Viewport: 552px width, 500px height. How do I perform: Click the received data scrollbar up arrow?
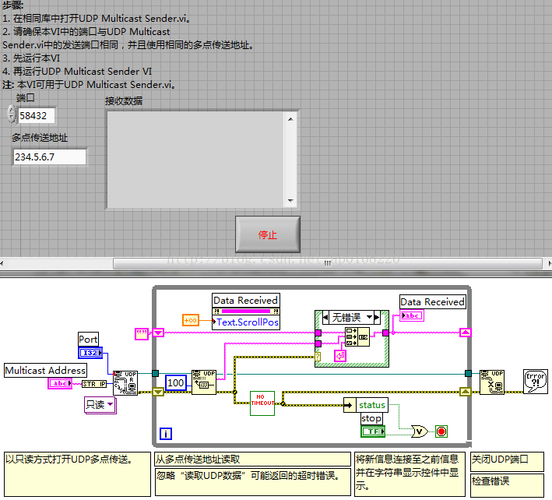pyautogui.click(x=290, y=119)
